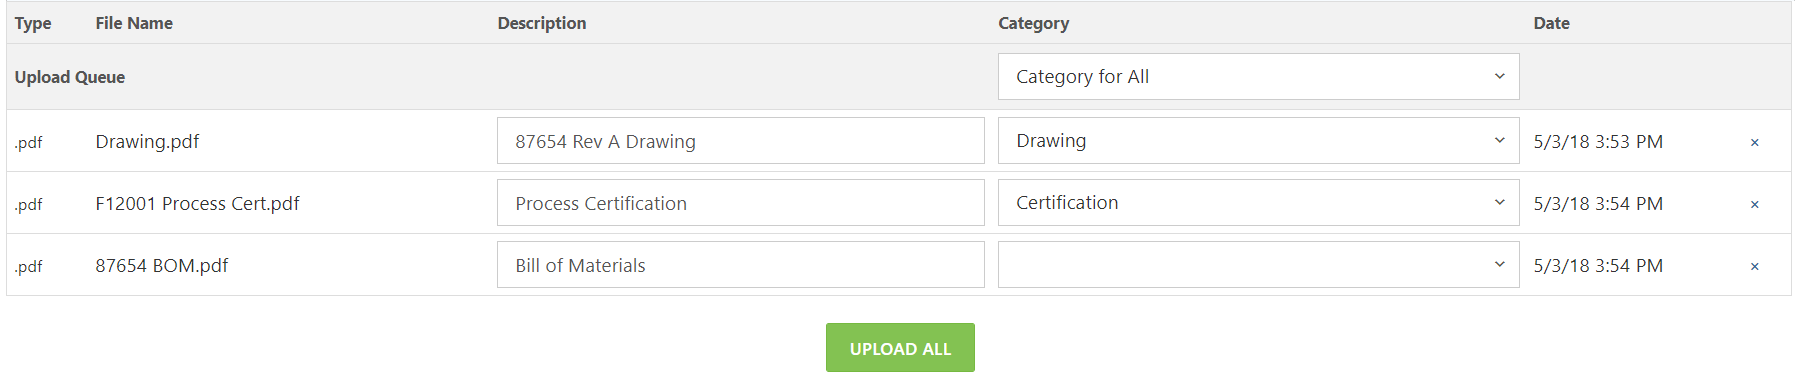The height and width of the screenshot is (377, 1798).
Task: Click the Date column header
Action: [x=1551, y=23]
